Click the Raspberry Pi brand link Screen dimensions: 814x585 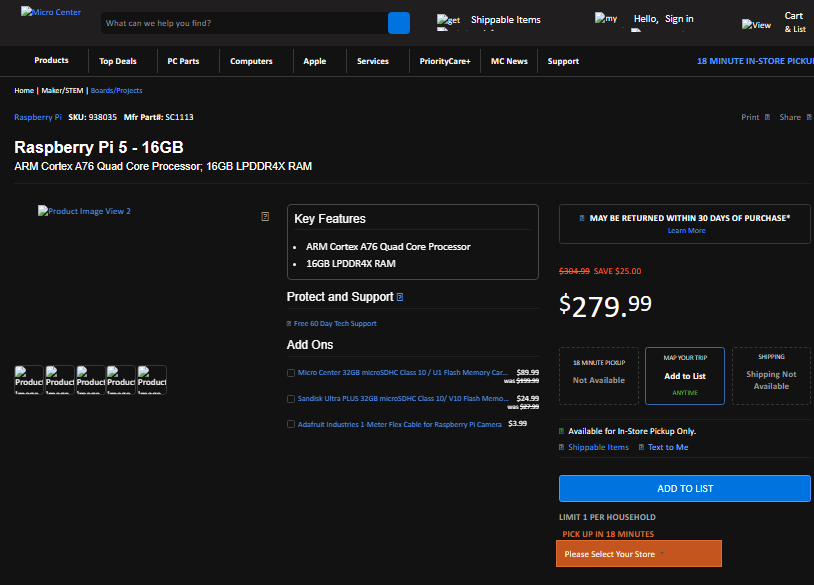pos(38,117)
